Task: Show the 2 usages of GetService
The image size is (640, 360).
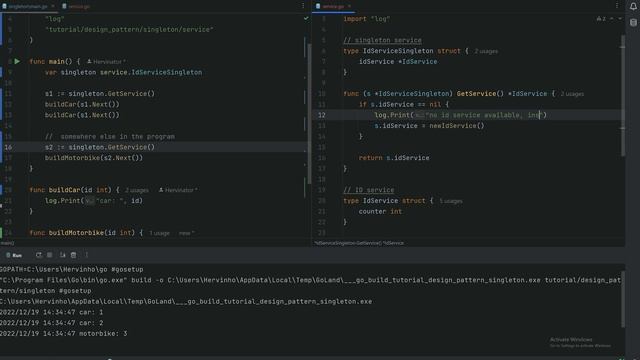Action: (572, 94)
